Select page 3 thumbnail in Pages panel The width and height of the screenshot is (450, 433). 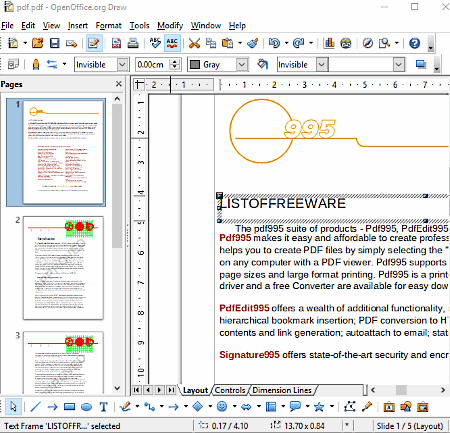[x=63, y=363]
